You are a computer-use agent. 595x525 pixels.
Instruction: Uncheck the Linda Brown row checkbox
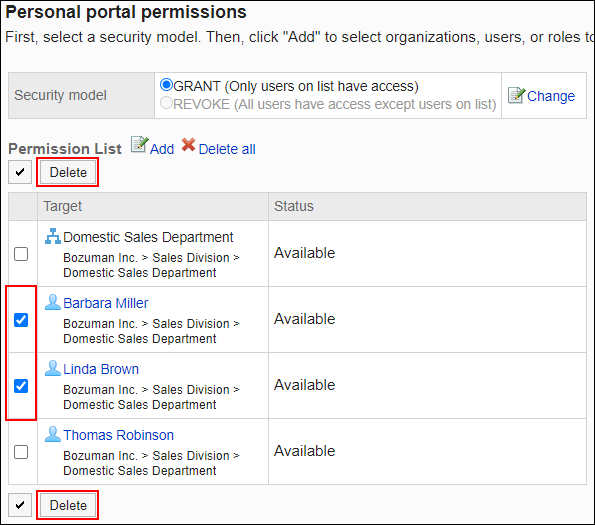(x=21, y=386)
